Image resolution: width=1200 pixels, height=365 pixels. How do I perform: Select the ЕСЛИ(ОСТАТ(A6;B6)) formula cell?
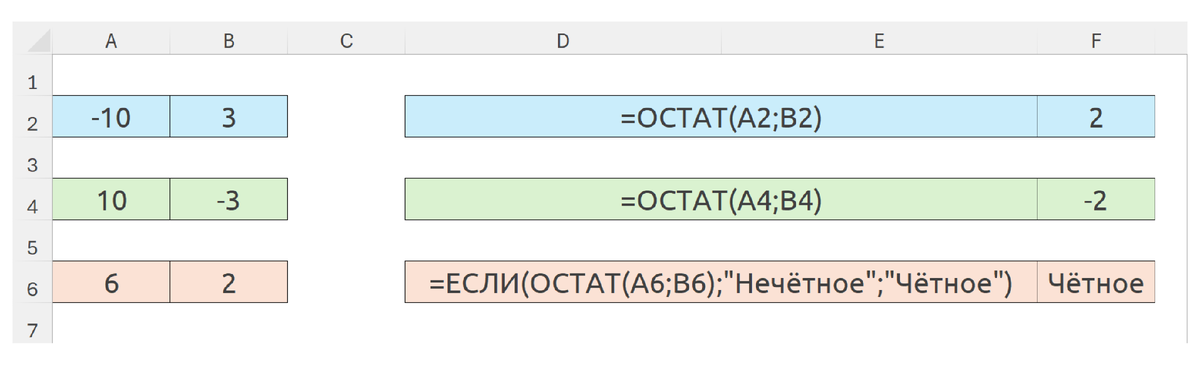pyautogui.click(x=721, y=283)
